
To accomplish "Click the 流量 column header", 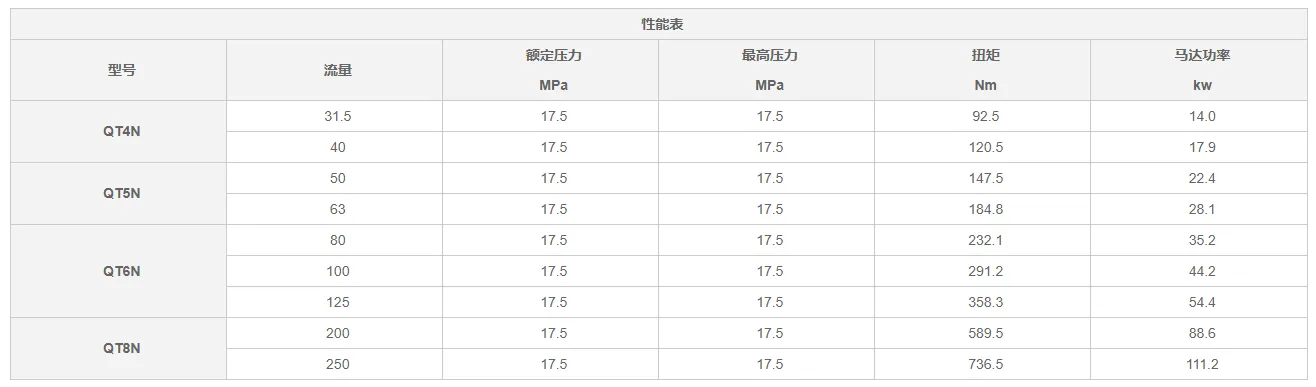I will [337, 70].
